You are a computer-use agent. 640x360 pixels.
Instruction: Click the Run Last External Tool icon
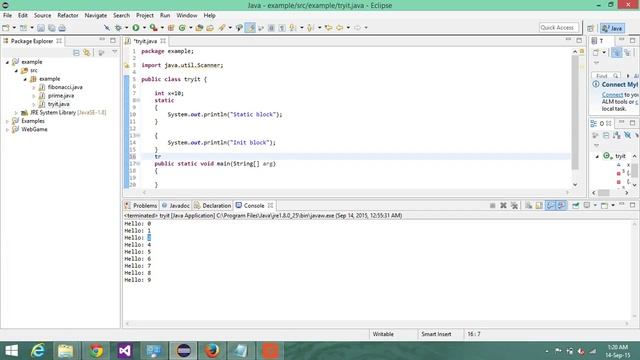coord(153,28)
